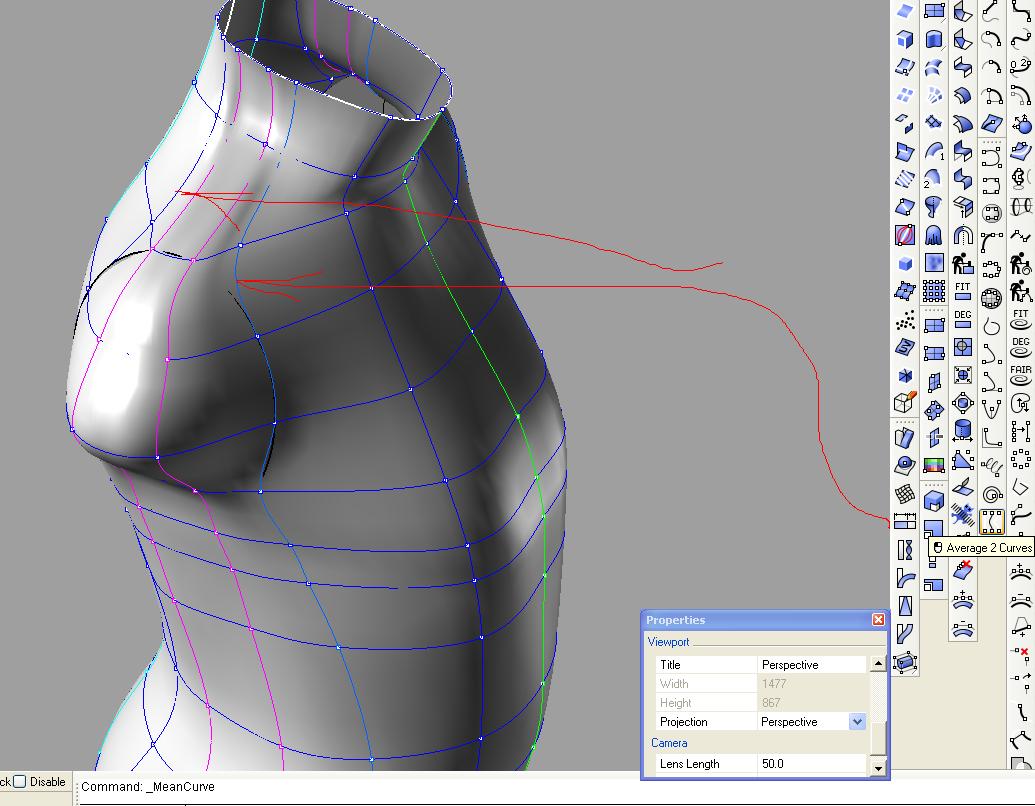This screenshot has height=806, width=1035.
Task: Click the Projection Perspective combo box
Action: (803, 722)
